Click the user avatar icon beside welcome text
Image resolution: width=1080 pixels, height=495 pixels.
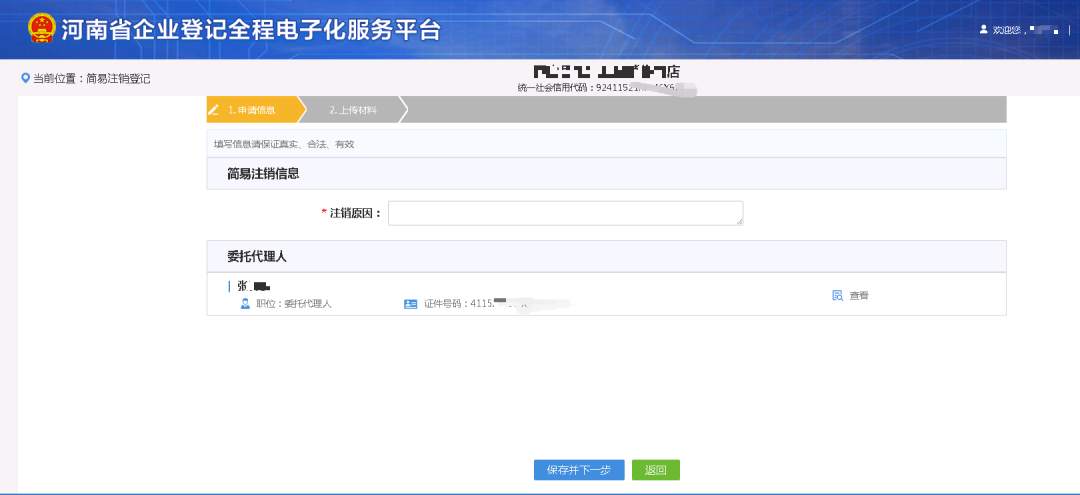coord(983,30)
